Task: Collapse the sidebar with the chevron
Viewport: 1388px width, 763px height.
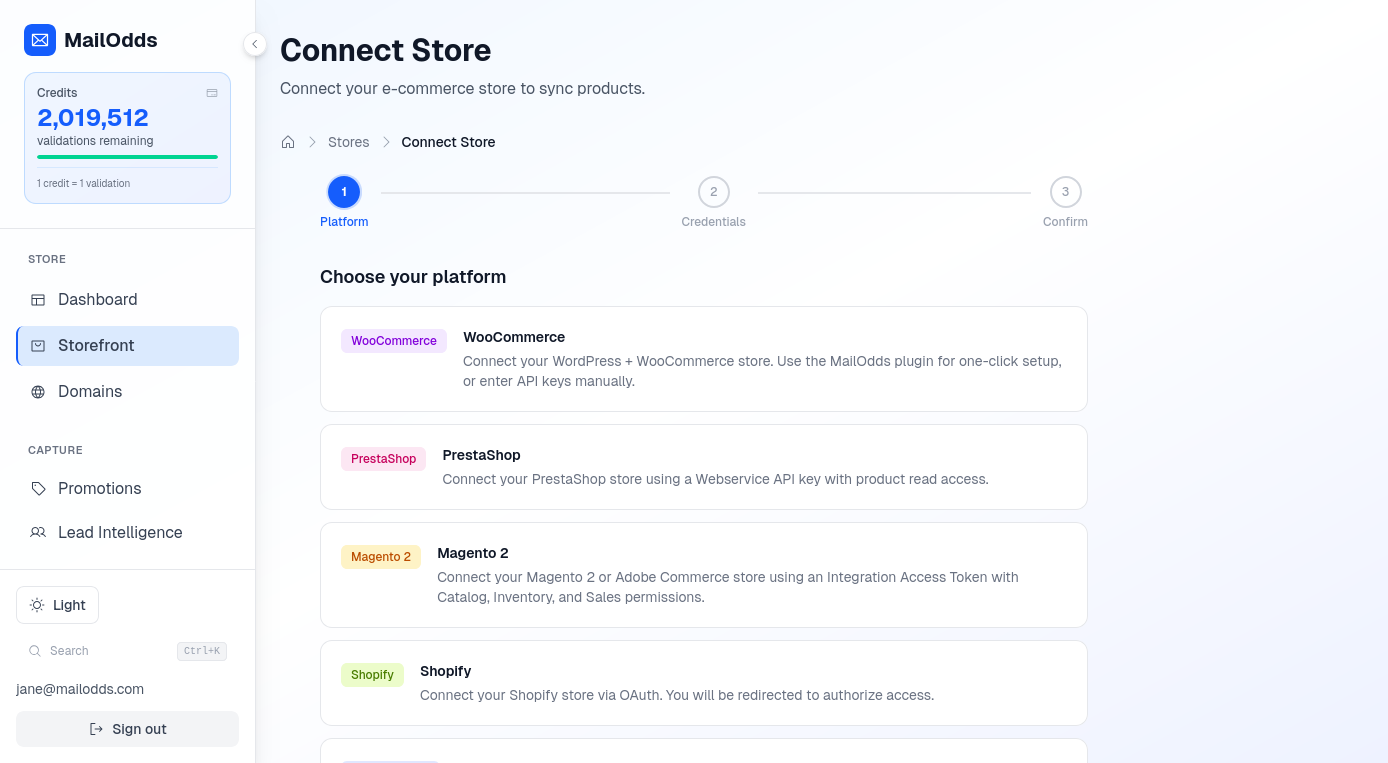Action: [255, 44]
